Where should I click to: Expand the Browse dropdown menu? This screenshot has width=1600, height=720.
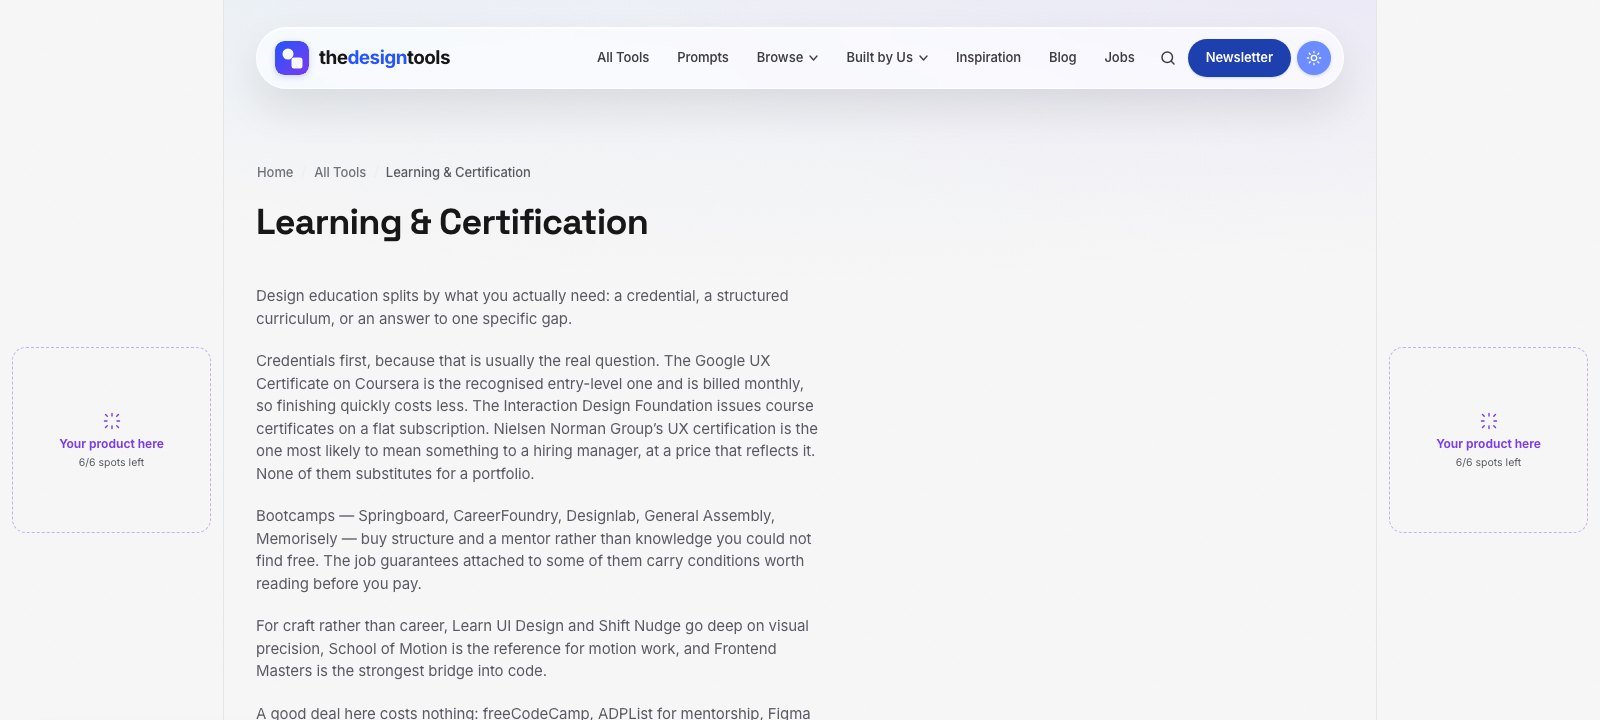[x=787, y=58]
